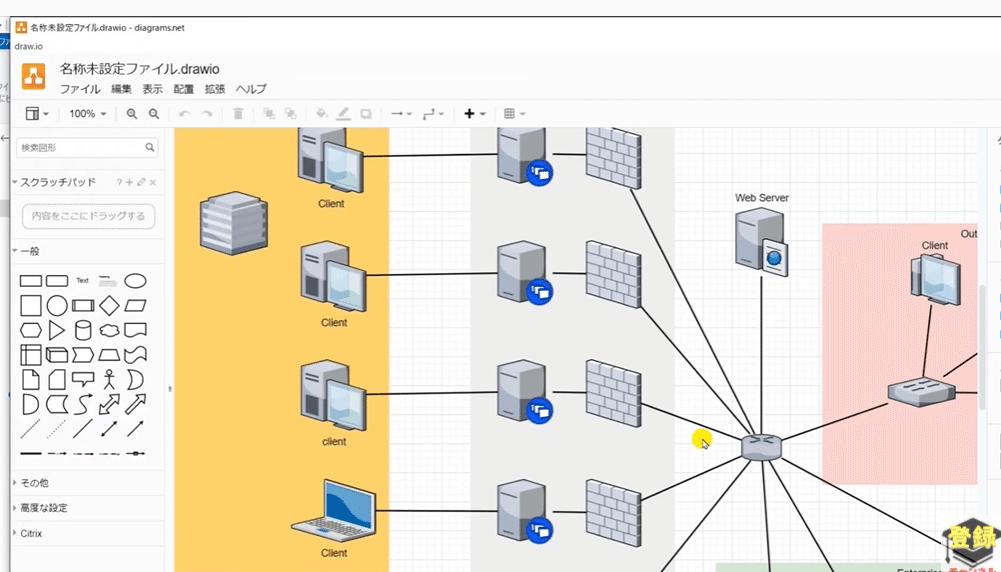Image resolution: width=1001 pixels, height=572 pixels.
Task: Open the table insert dropdown
Action: (x=514, y=114)
